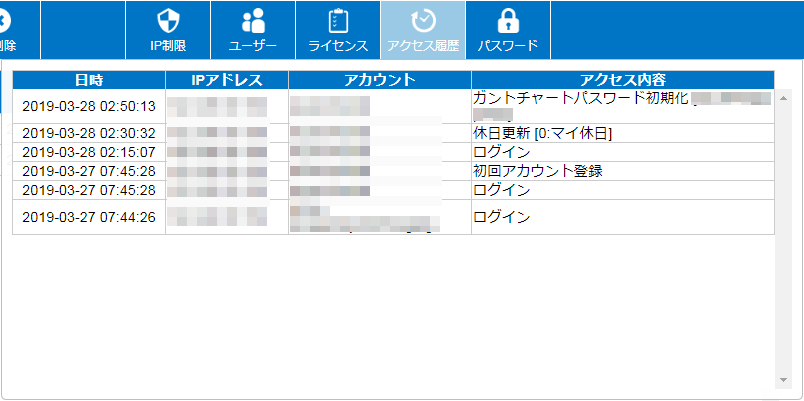Click the ガントチャートパスワード初期化 entry

(x=580, y=98)
